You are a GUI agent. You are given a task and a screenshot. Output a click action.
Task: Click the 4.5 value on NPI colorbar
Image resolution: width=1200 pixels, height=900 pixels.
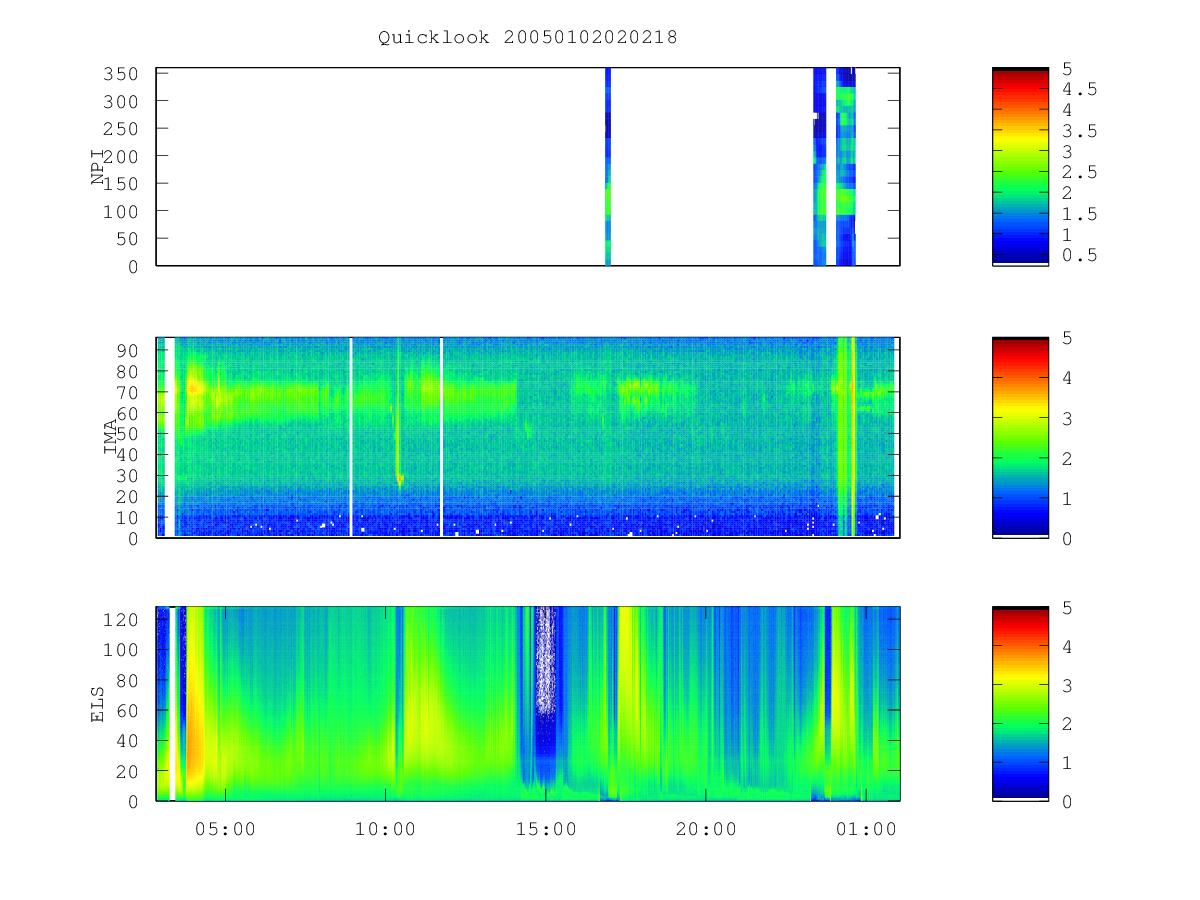pos(1079,90)
